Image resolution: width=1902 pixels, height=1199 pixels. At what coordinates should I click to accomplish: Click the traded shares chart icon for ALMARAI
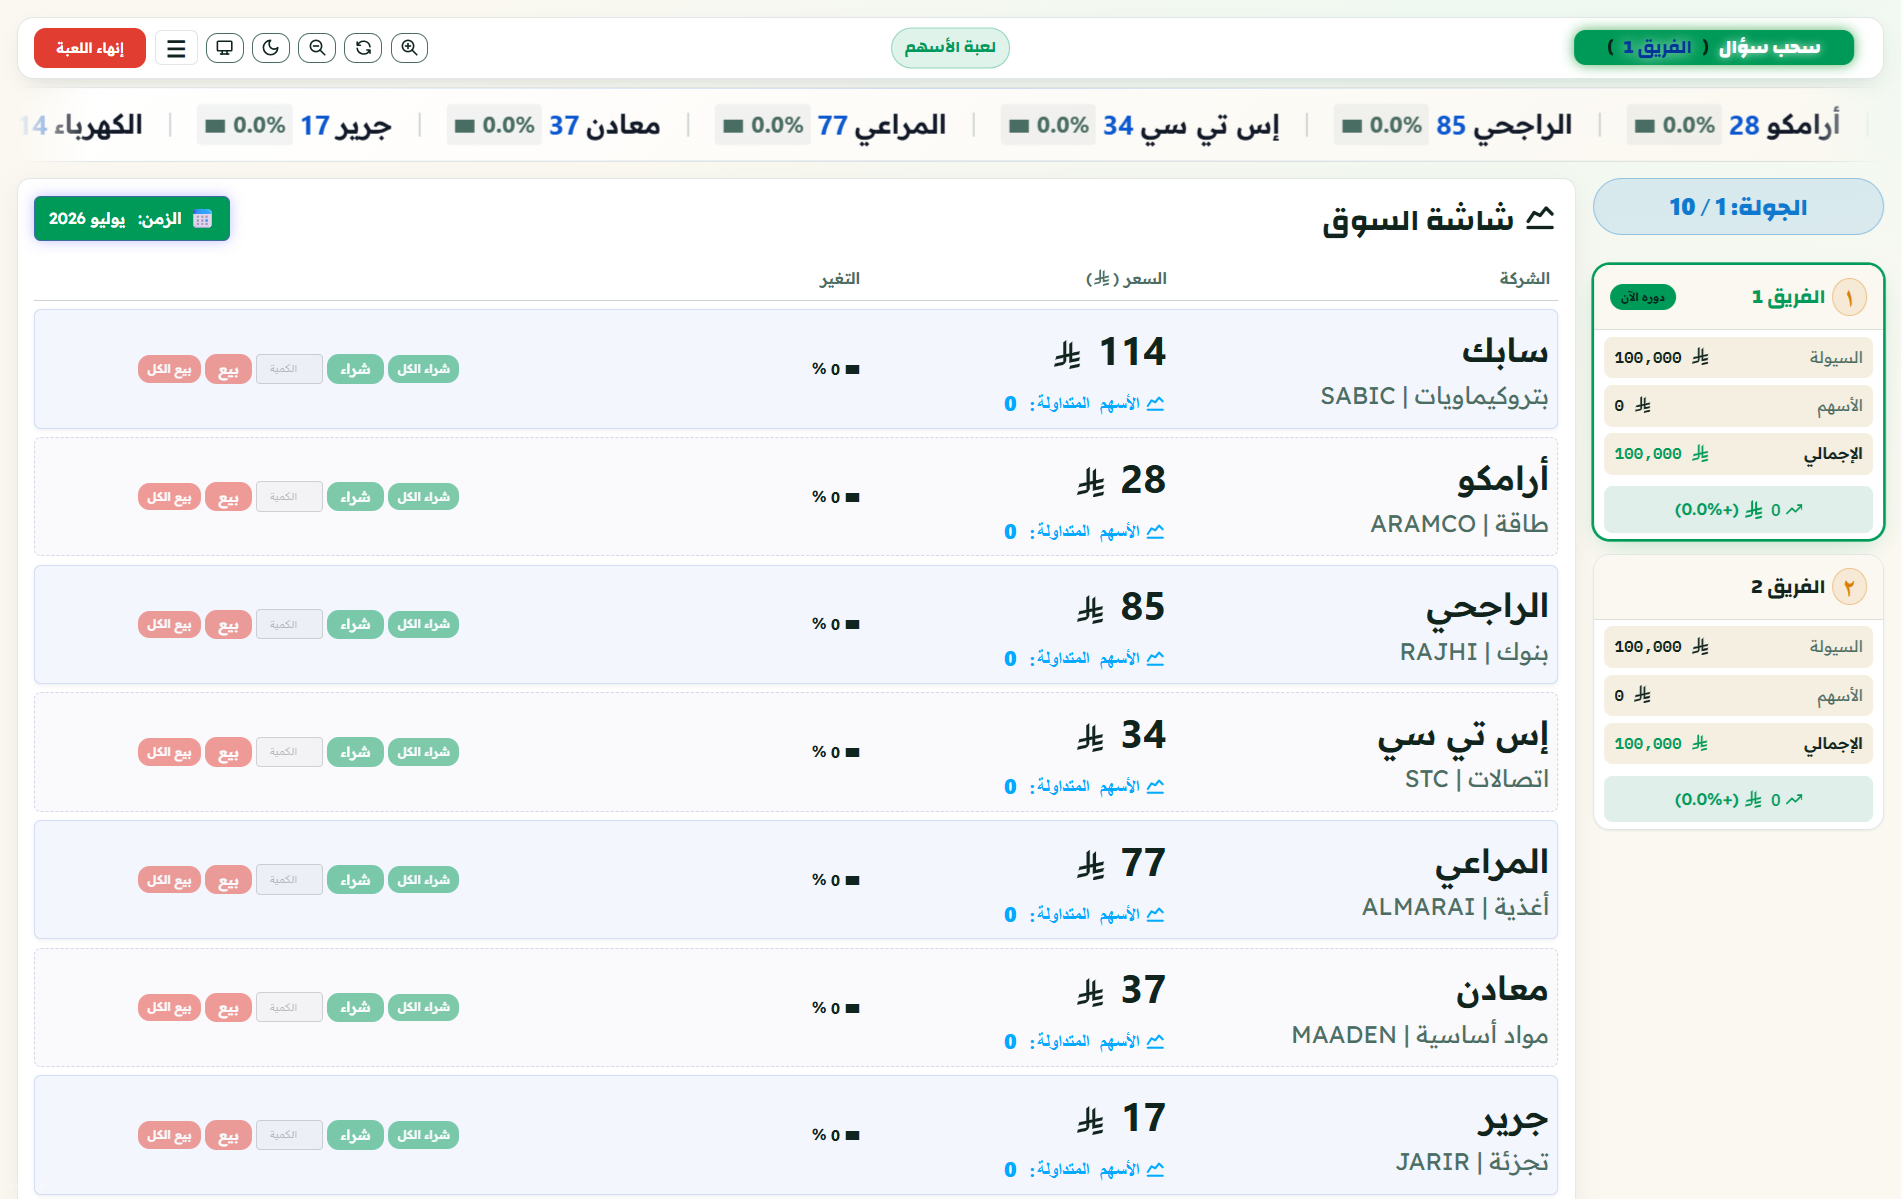pos(1156,914)
